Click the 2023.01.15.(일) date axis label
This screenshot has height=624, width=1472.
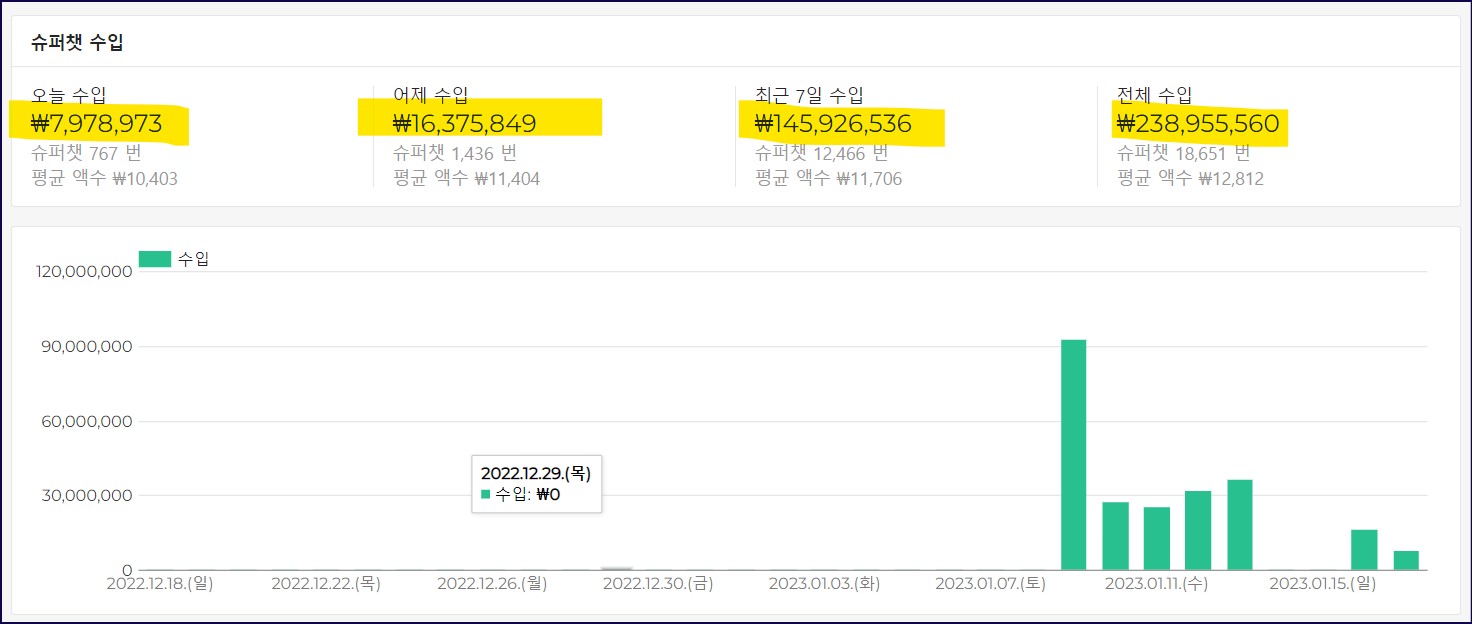(1323, 583)
